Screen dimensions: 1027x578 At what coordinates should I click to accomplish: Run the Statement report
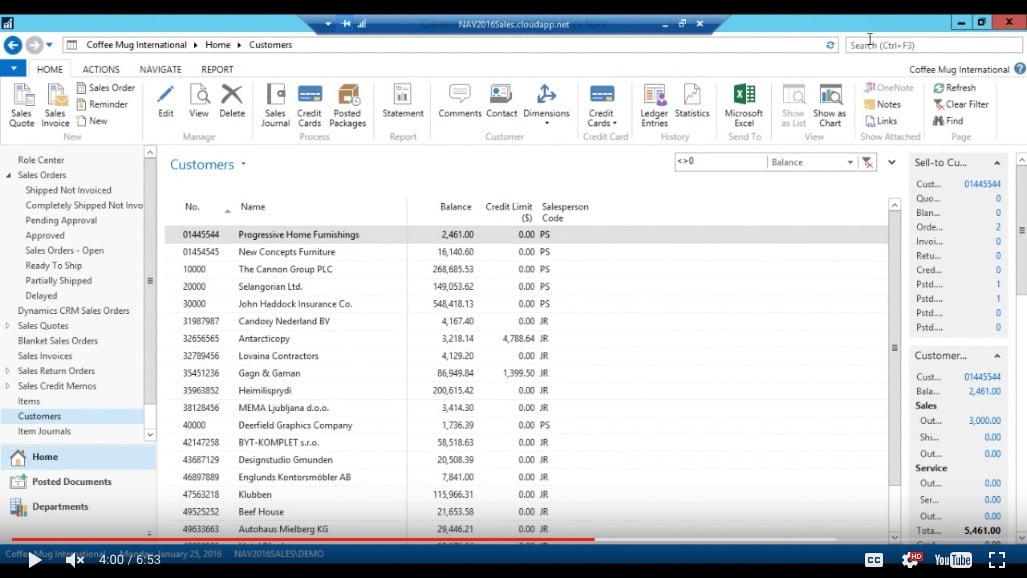403,101
